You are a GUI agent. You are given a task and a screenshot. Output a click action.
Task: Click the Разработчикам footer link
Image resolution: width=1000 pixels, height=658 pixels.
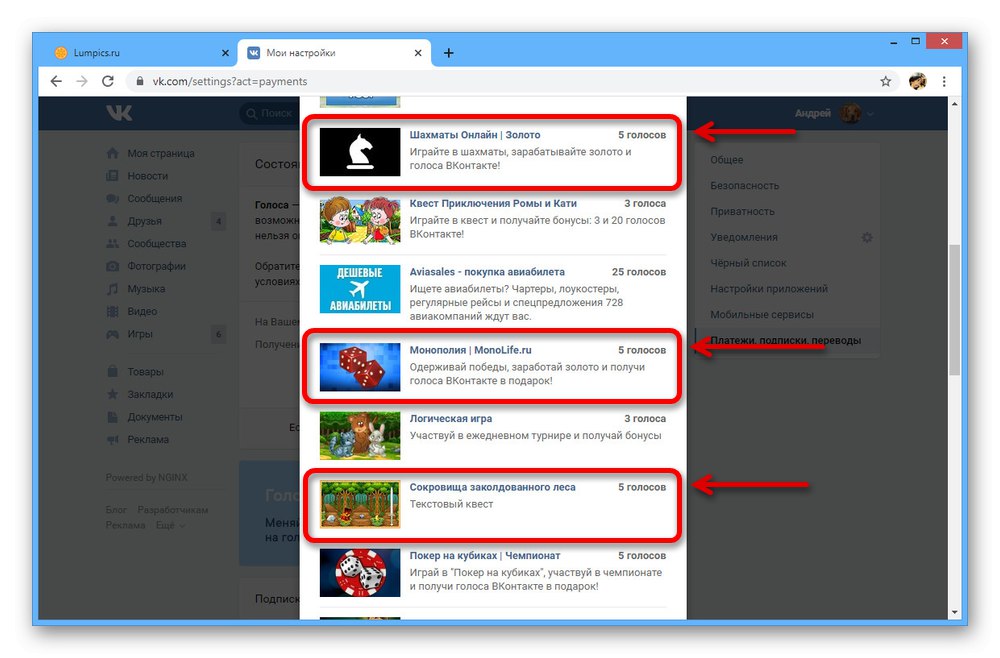[173, 509]
